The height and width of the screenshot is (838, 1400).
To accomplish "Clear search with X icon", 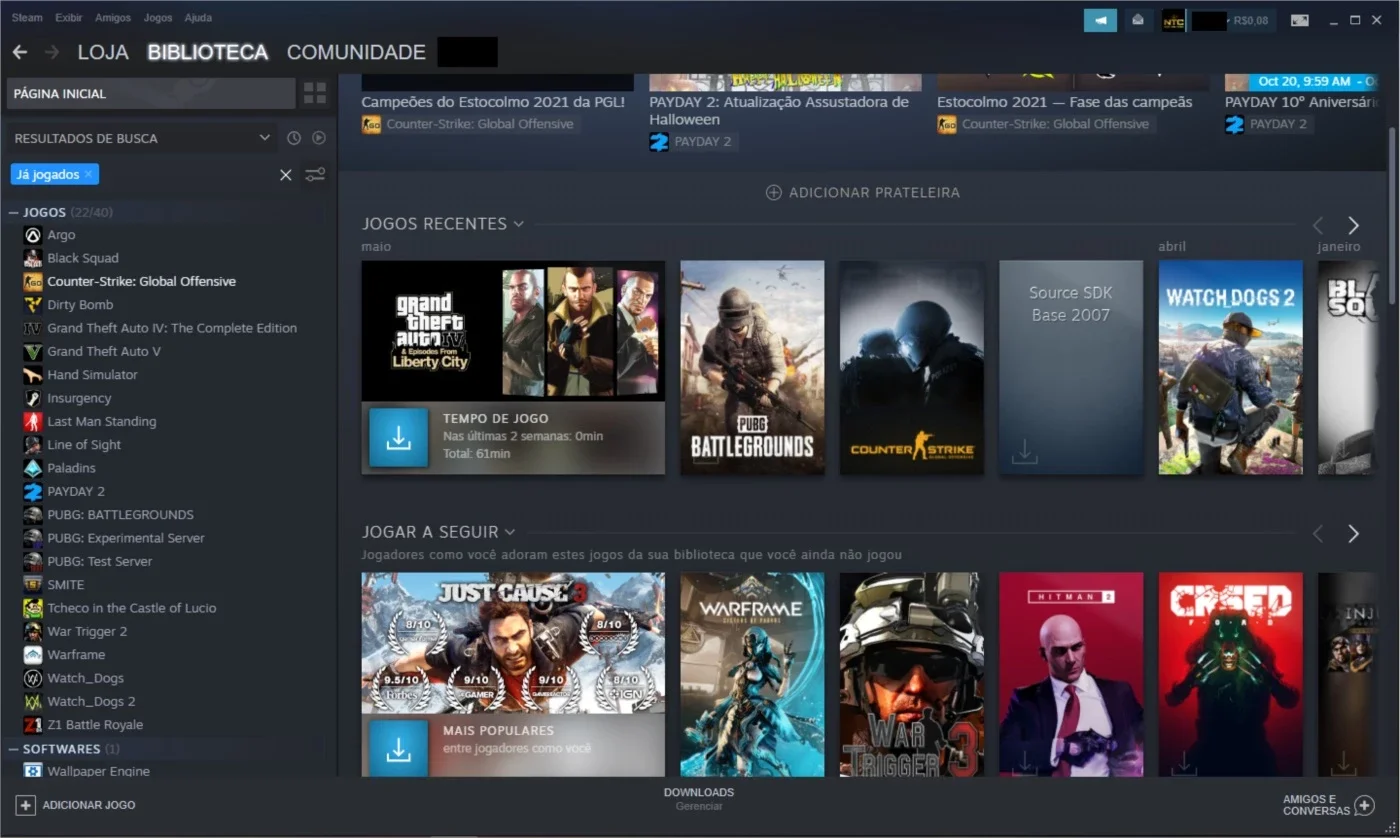I will [x=286, y=175].
